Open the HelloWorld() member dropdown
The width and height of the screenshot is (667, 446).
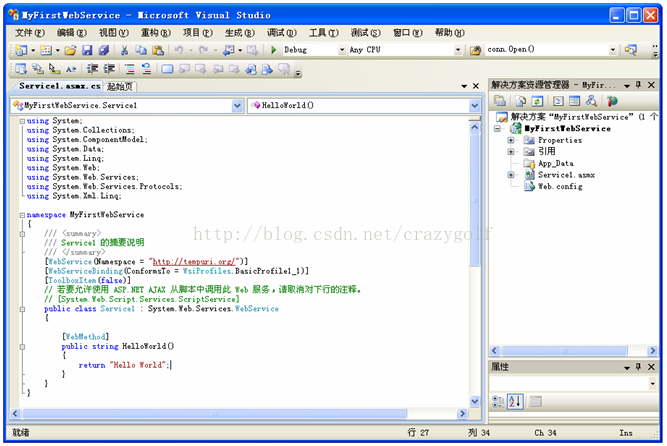475,106
